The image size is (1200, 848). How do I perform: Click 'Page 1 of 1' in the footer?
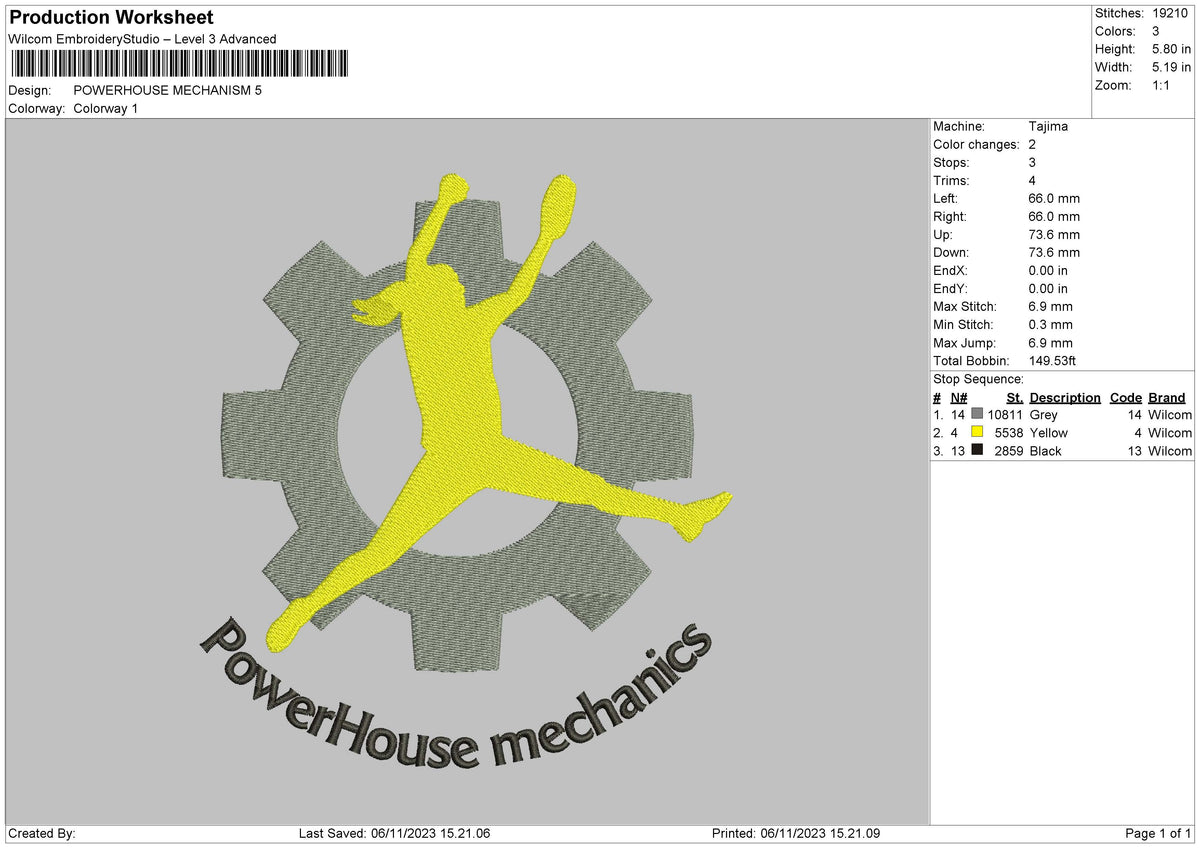(x=1158, y=833)
